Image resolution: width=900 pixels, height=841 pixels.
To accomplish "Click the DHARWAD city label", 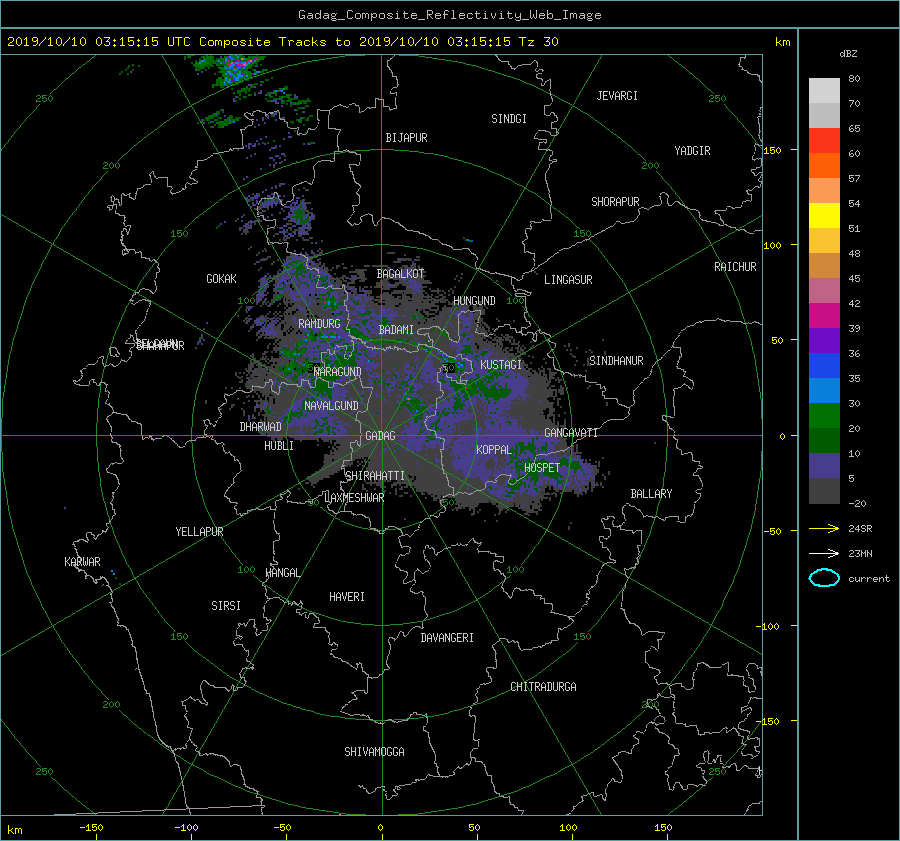I will click(260, 427).
